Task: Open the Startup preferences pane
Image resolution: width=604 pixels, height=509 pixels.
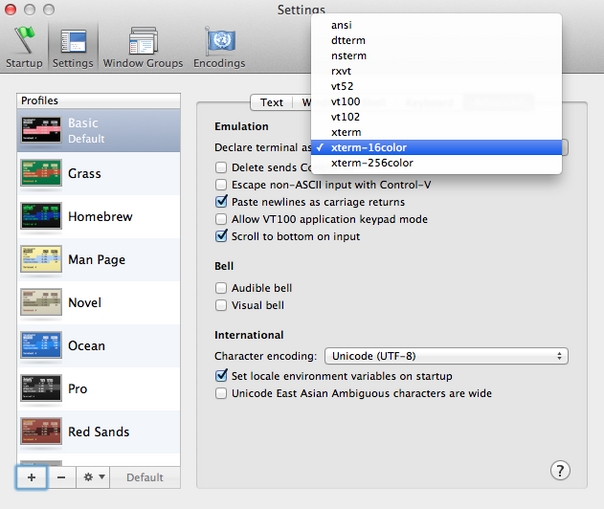Action: [25, 45]
